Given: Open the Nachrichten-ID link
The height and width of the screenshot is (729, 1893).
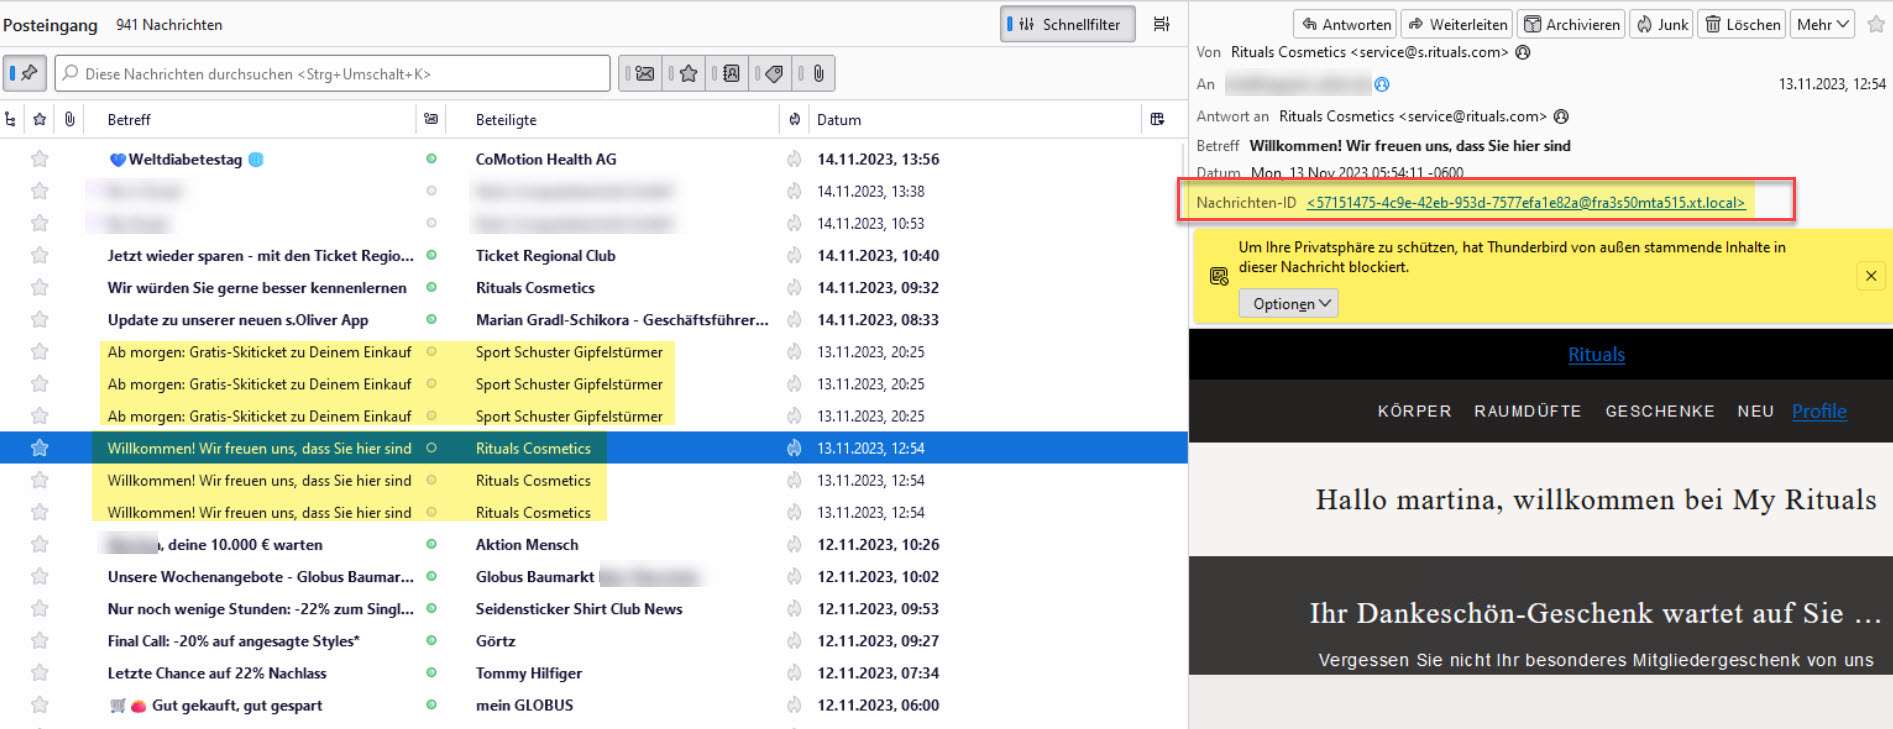Looking at the screenshot, I should coord(1525,202).
